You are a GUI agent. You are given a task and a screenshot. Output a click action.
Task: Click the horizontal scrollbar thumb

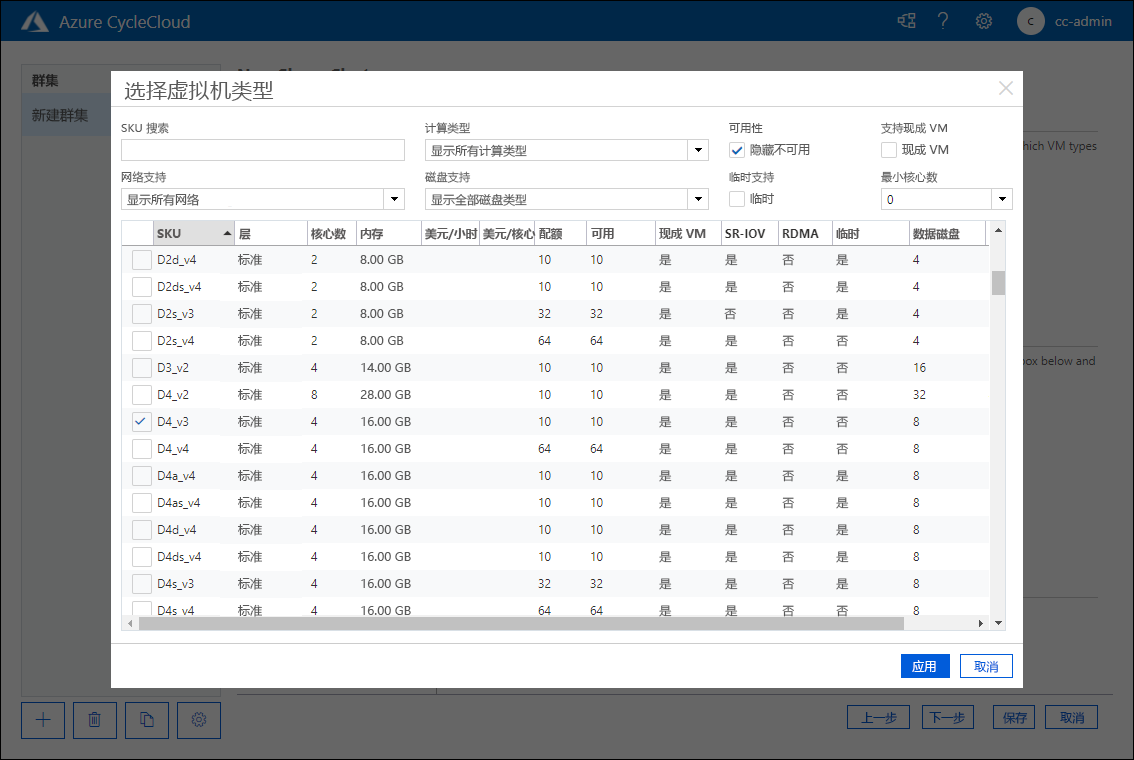click(x=521, y=623)
